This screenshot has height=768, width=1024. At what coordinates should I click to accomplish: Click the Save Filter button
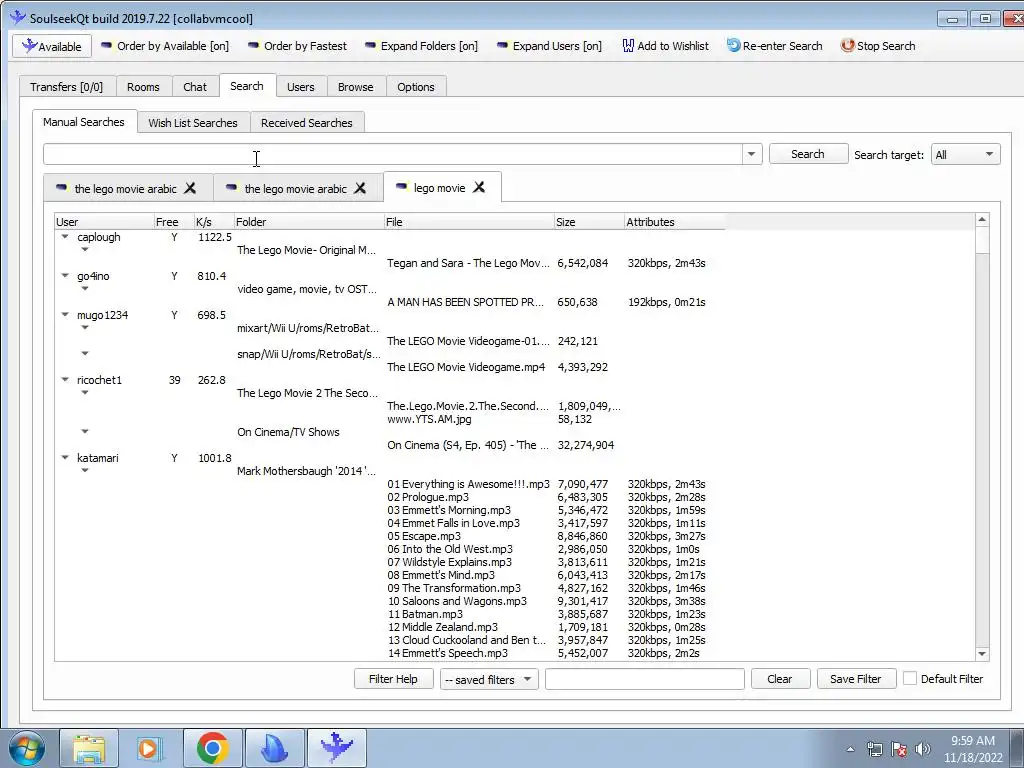coord(856,679)
